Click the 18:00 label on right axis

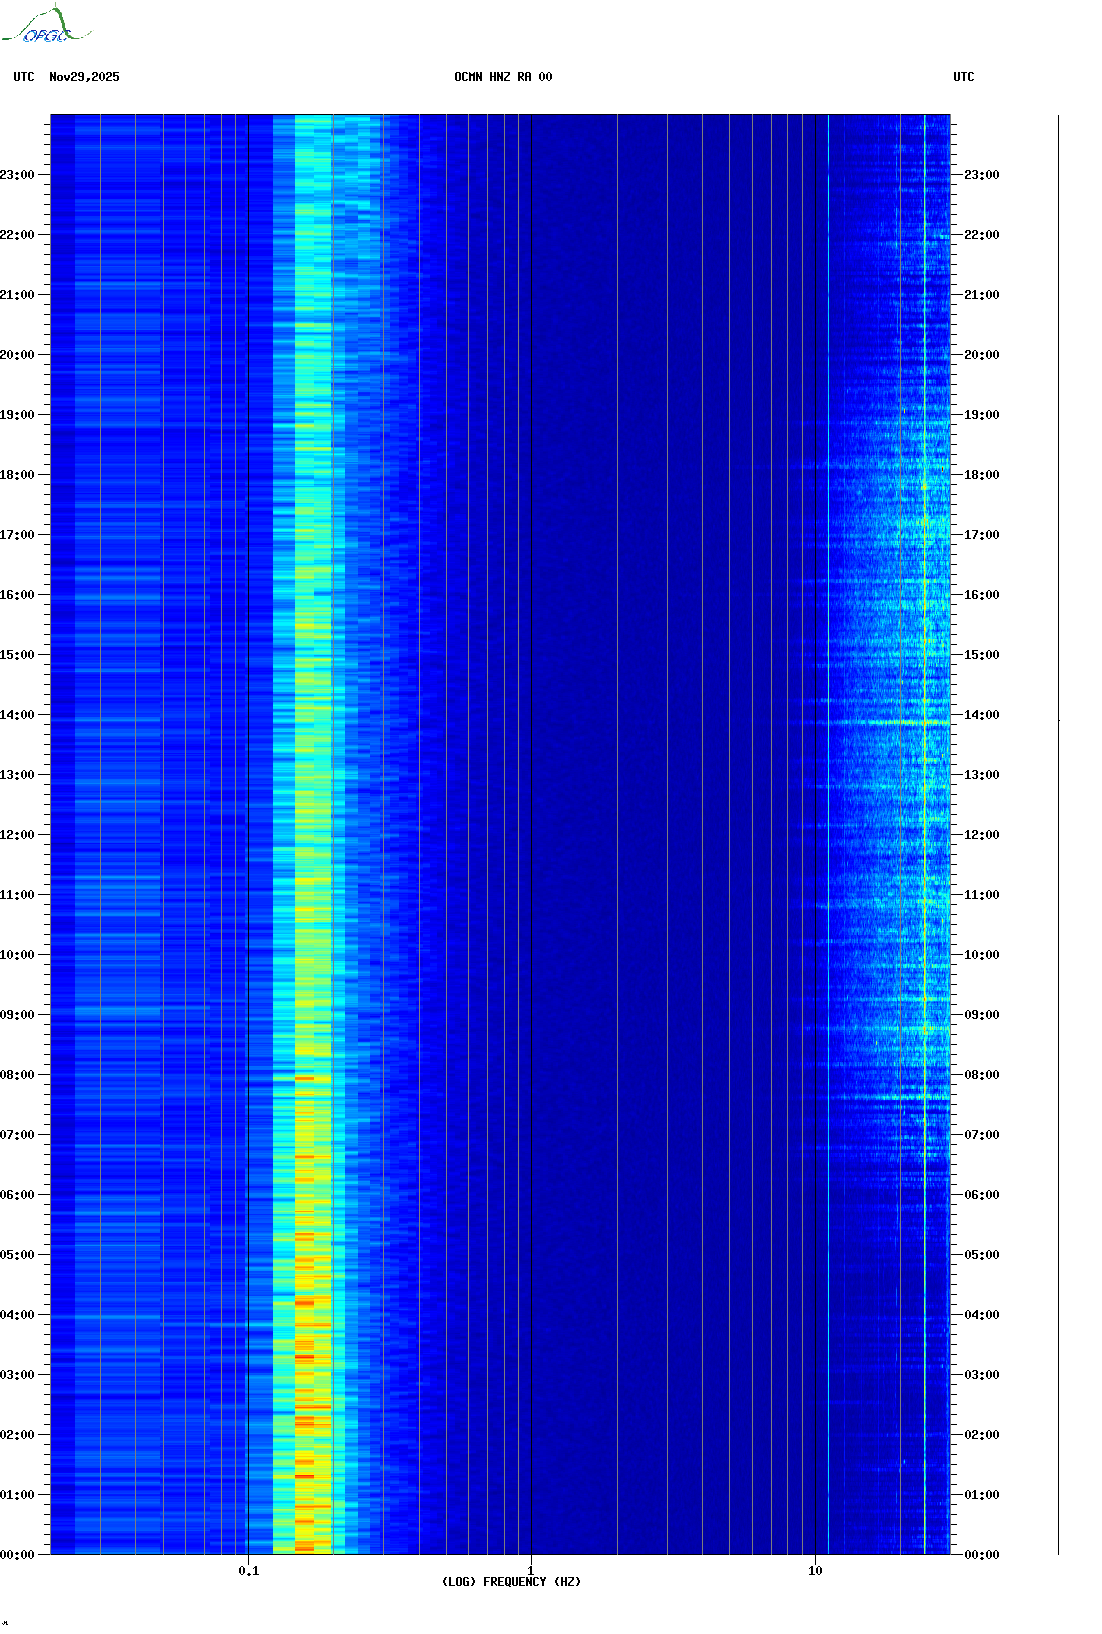[x=981, y=475]
